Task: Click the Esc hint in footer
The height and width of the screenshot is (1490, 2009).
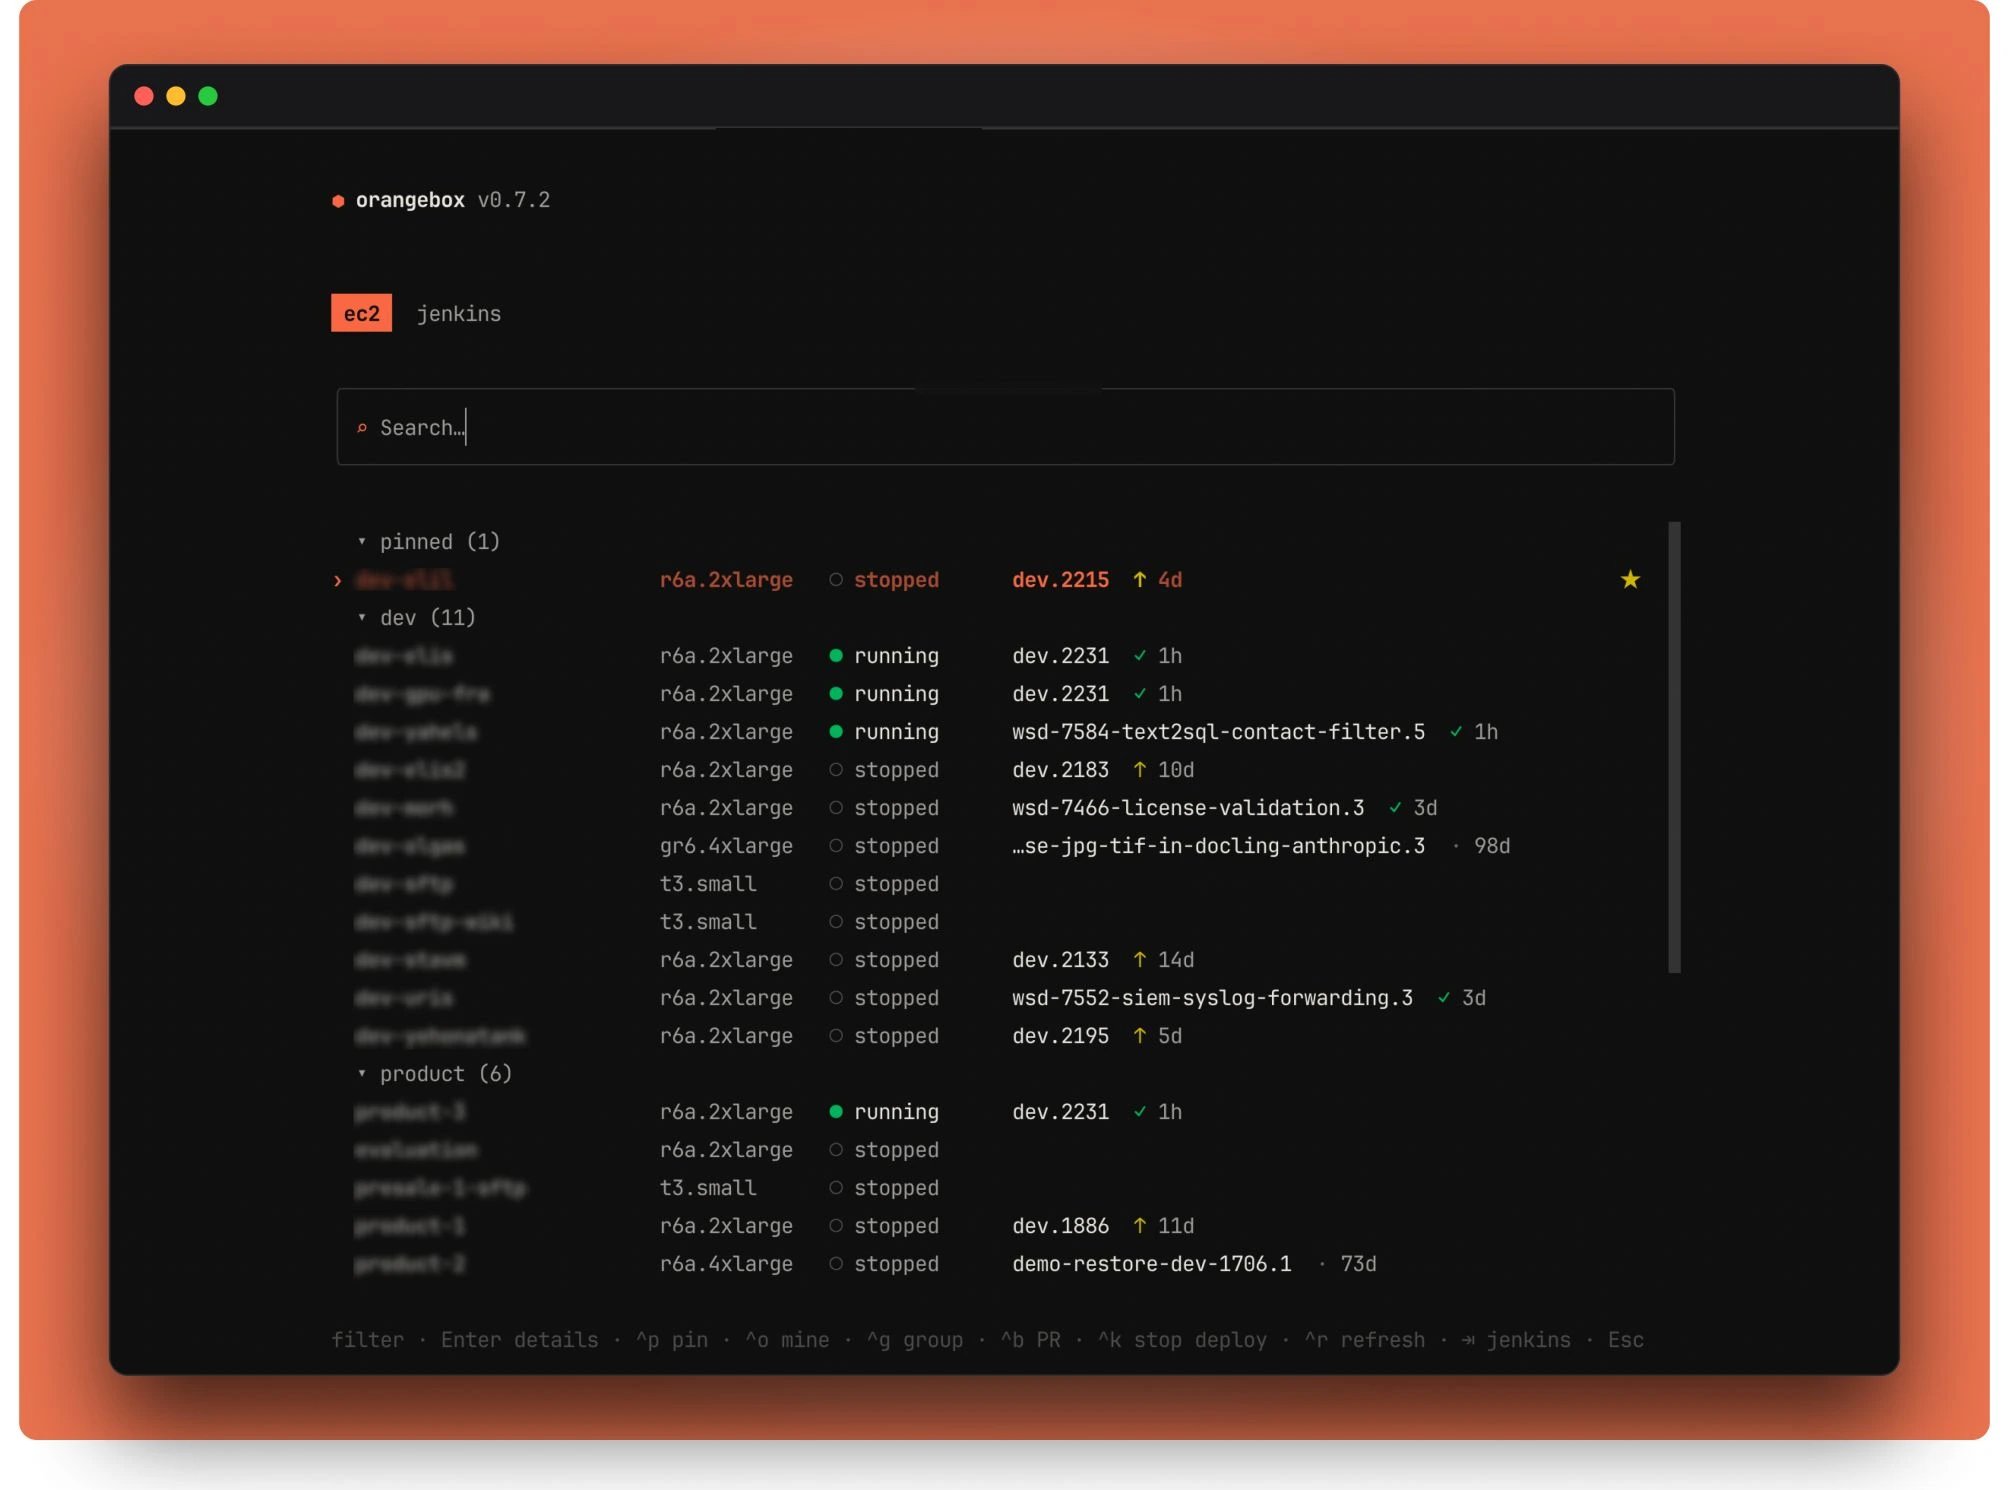Action: click(1625, 1339)
